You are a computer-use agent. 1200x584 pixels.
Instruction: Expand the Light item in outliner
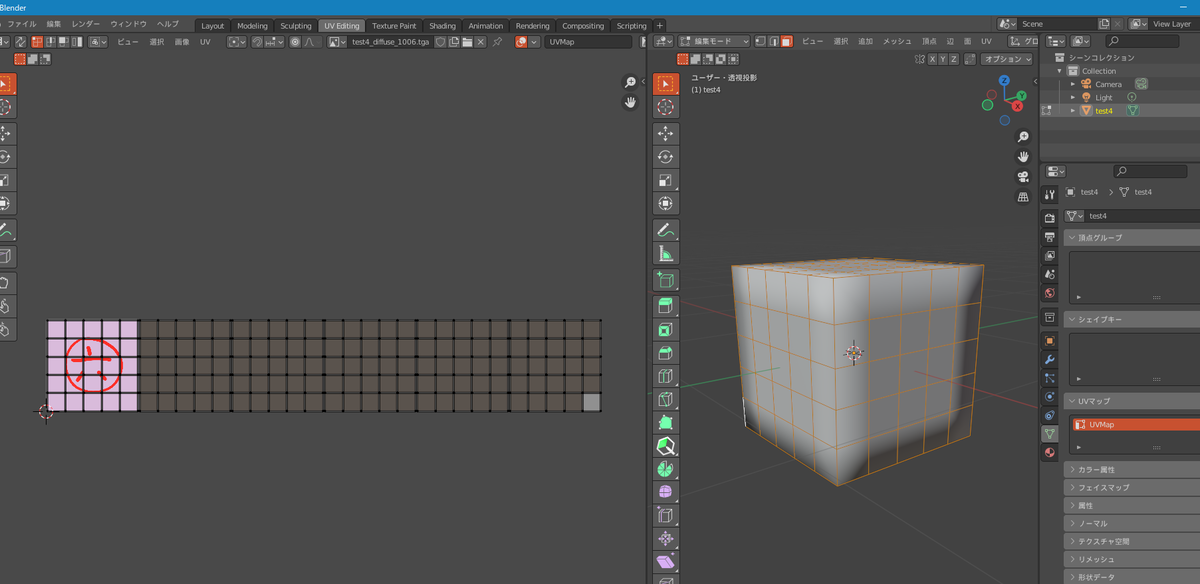coord(1073,97)
